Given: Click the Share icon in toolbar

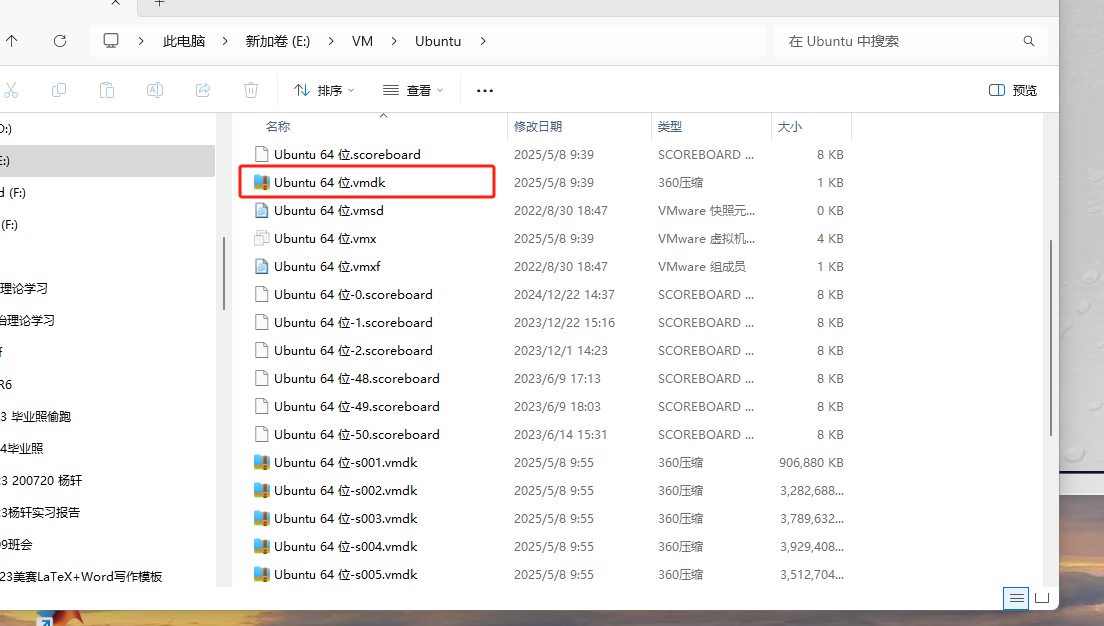Looking at the screenshot, I should [203, 90].
